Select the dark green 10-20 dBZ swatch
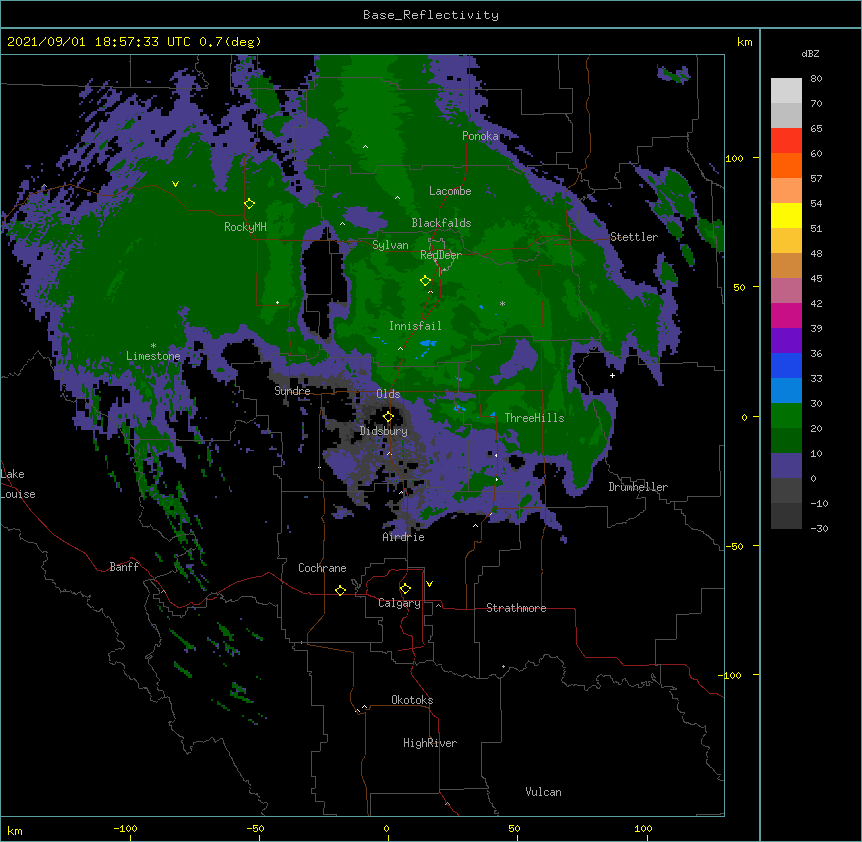 point(786,440)
